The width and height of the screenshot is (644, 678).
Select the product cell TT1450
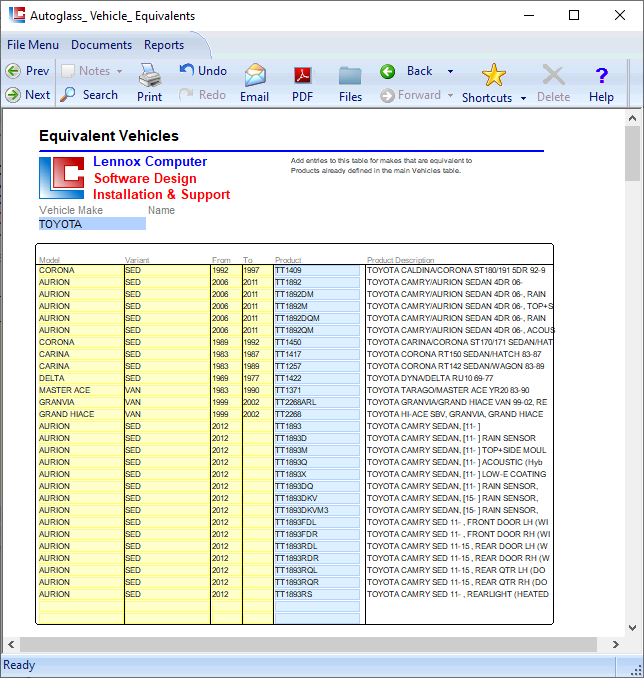[x=317, y=342]
